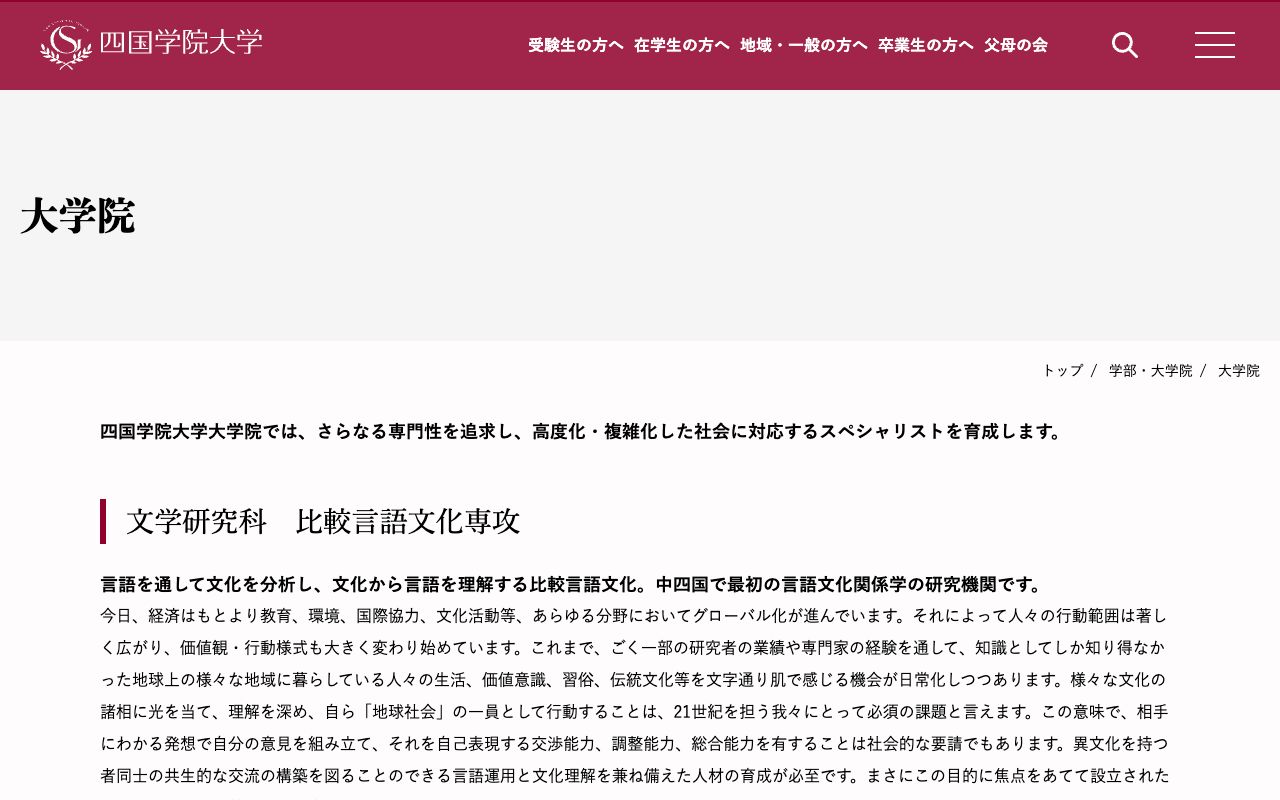1280x800 pixels.
Task: Click the 四国学院大学 wordmark to go home
Action: point(180,44)
